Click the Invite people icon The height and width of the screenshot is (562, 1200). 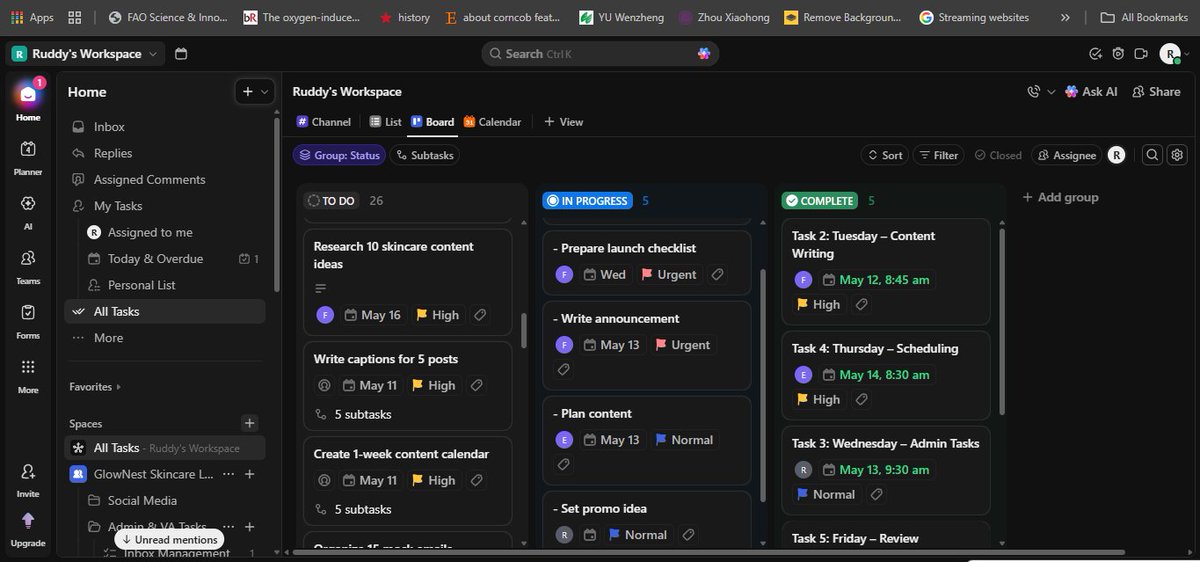[28, 472]
